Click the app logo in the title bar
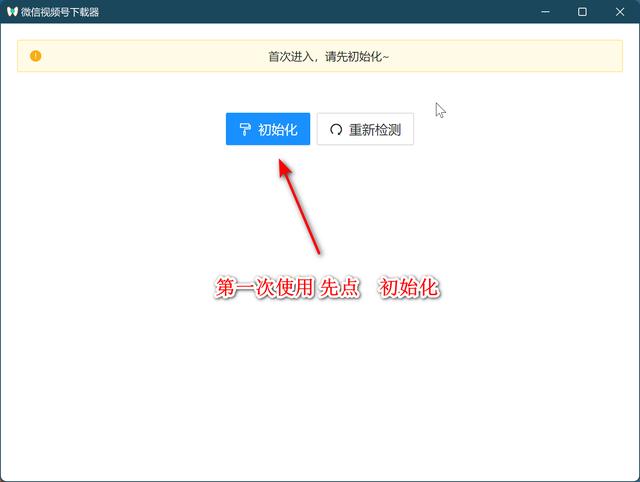The image size is (640, 482). (11, 12)
